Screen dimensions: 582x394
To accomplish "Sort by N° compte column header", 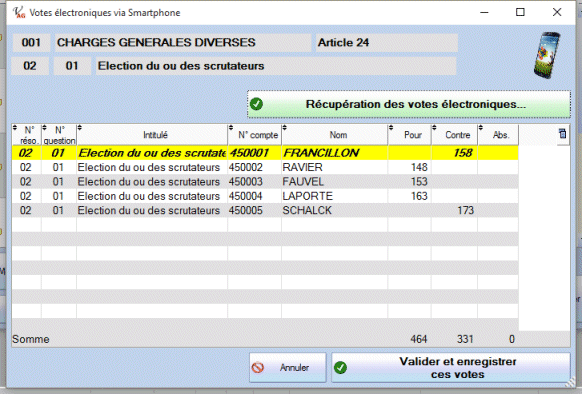I will point(255,135).
